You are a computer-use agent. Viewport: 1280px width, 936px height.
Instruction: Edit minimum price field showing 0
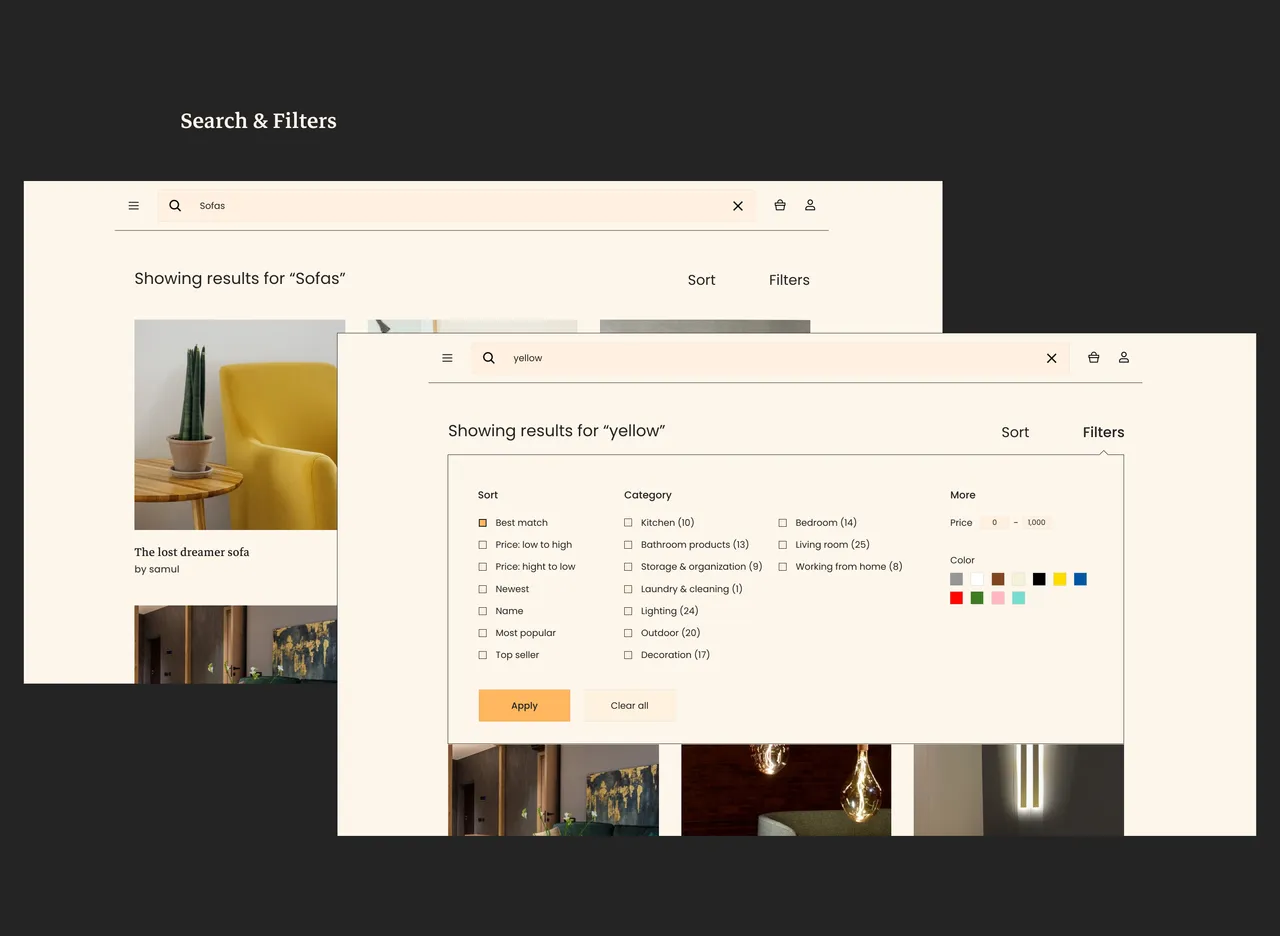[994, 522]
